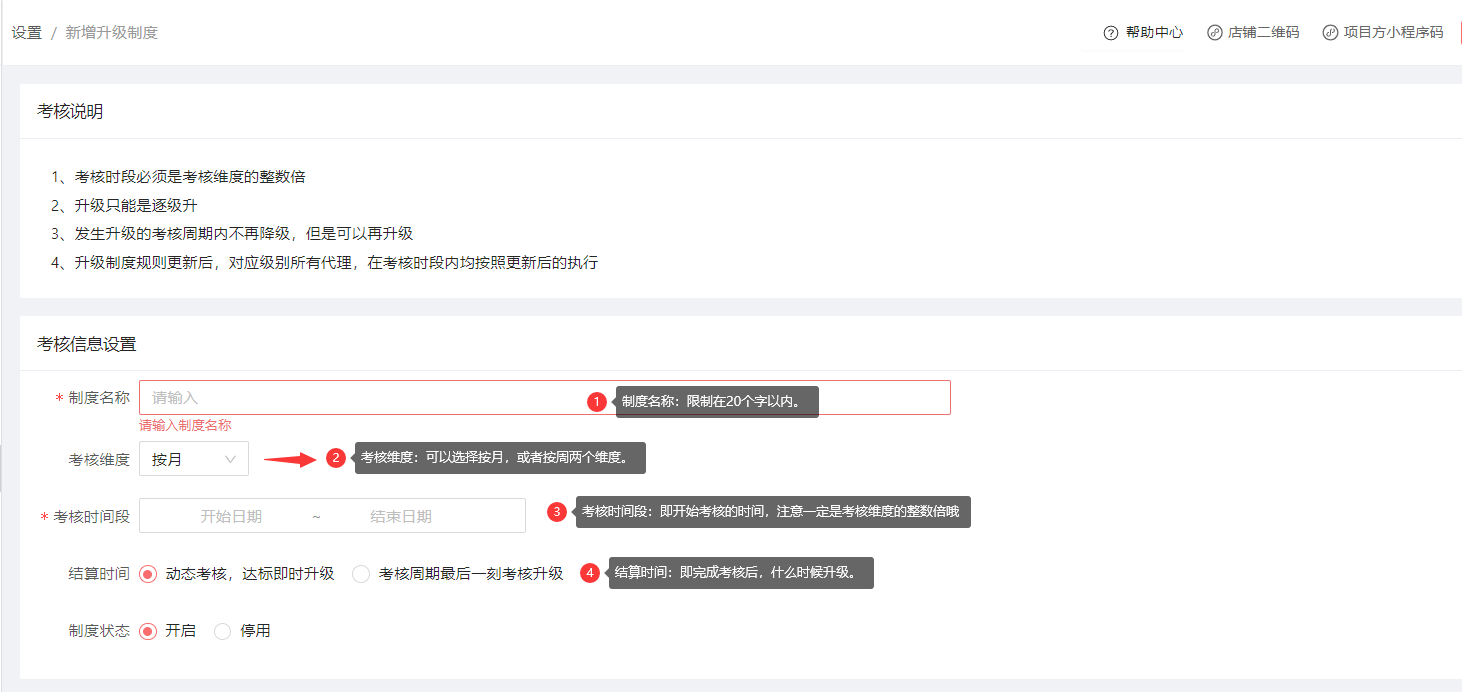
Task: Click red number 3 annotation badge
Action: click(x=557, y=512)
